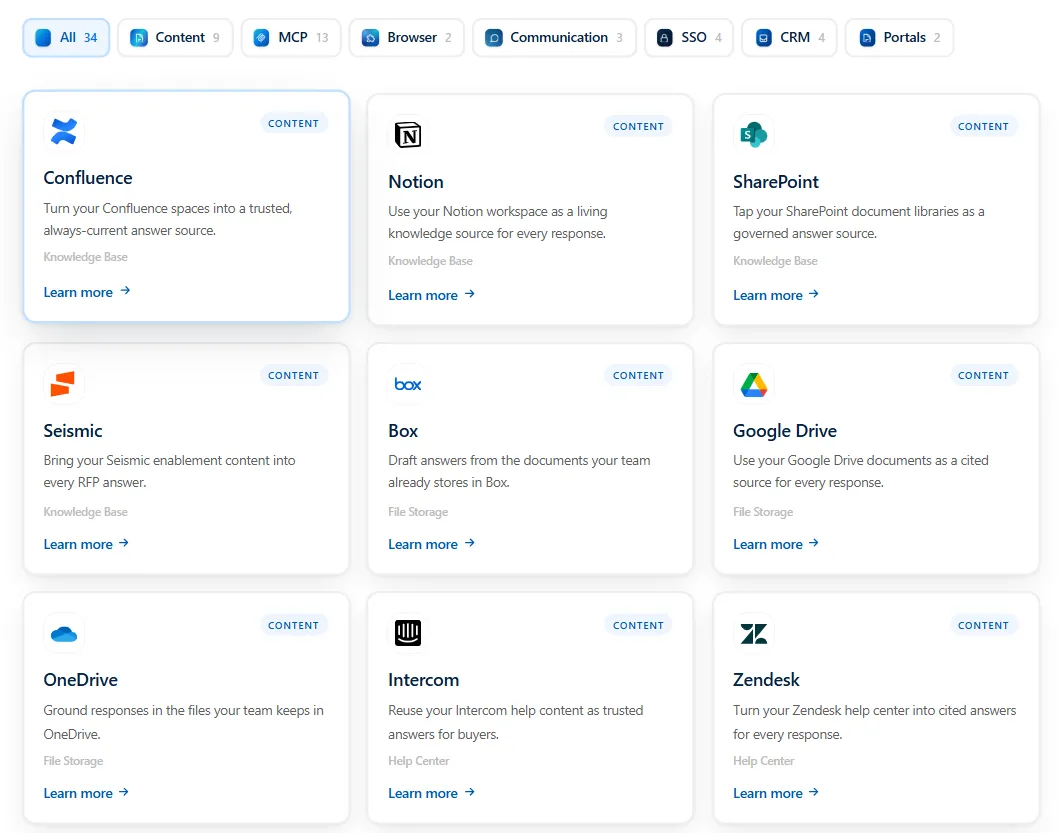Click the CONTENT badge on Zendesk card
The image size is (1061, 833).
983,625
